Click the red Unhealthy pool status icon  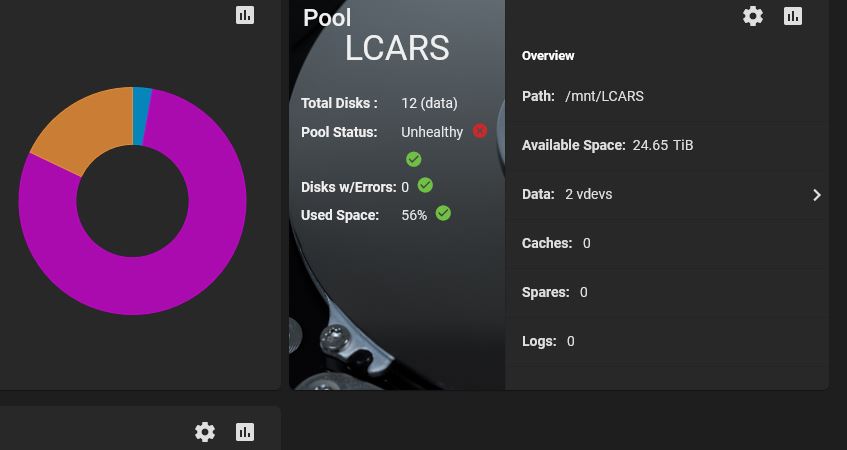(480, 131)
